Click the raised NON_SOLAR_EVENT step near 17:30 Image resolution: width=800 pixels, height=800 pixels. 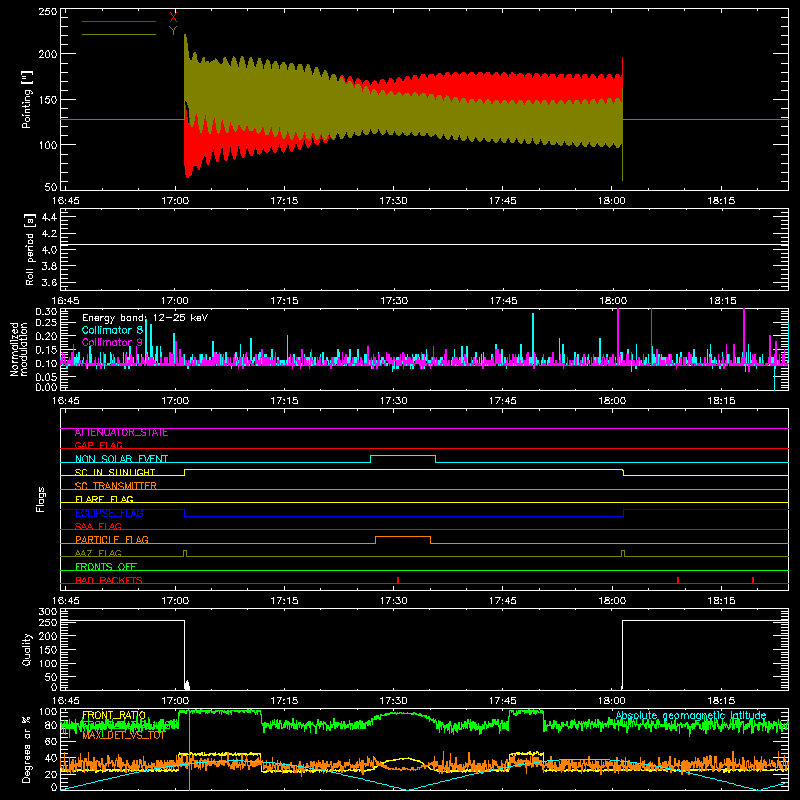pyautogui.click(x=403, y=455)
